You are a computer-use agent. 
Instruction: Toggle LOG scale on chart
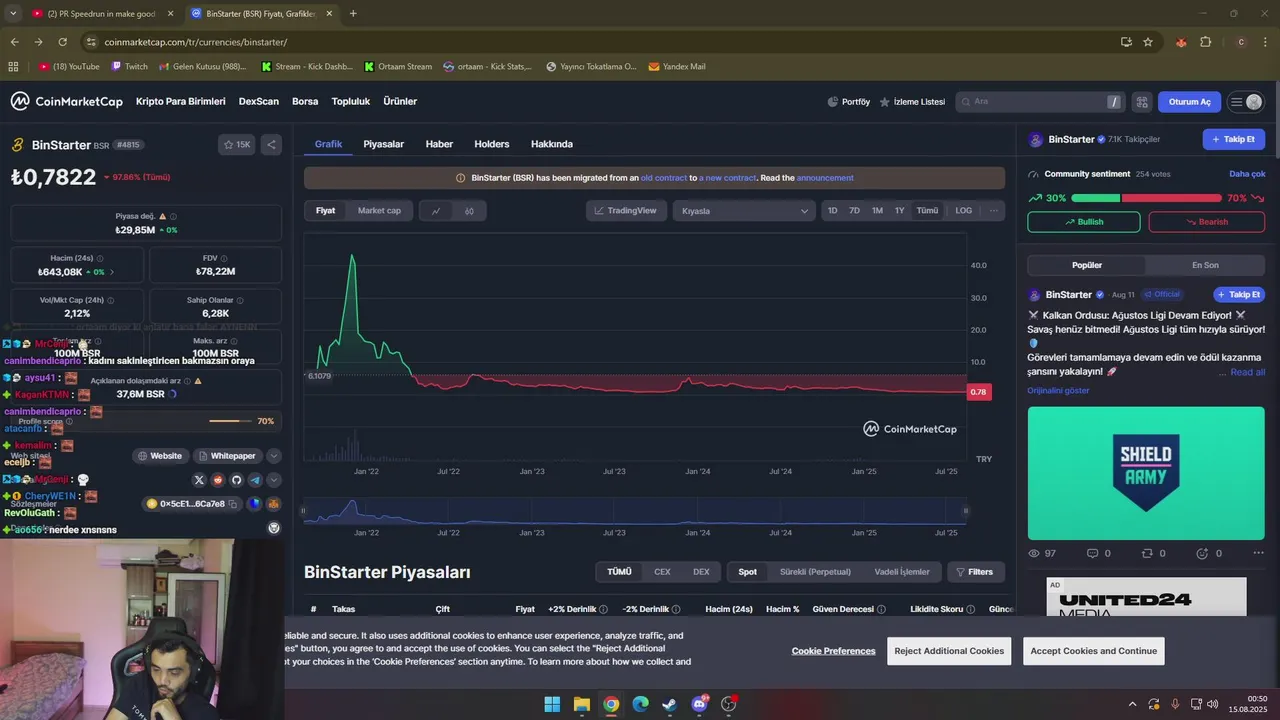pyautogui.click(x=963, y=211)
